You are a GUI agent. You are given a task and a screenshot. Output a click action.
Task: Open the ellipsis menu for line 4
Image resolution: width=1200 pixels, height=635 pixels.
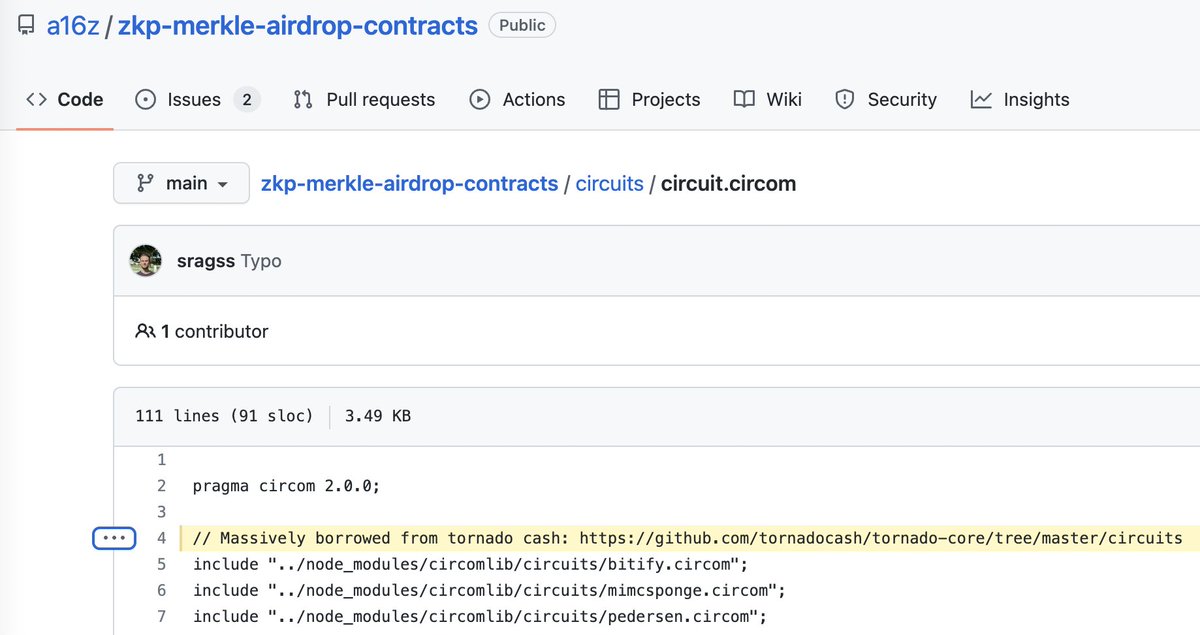click(x=114, y=538)
